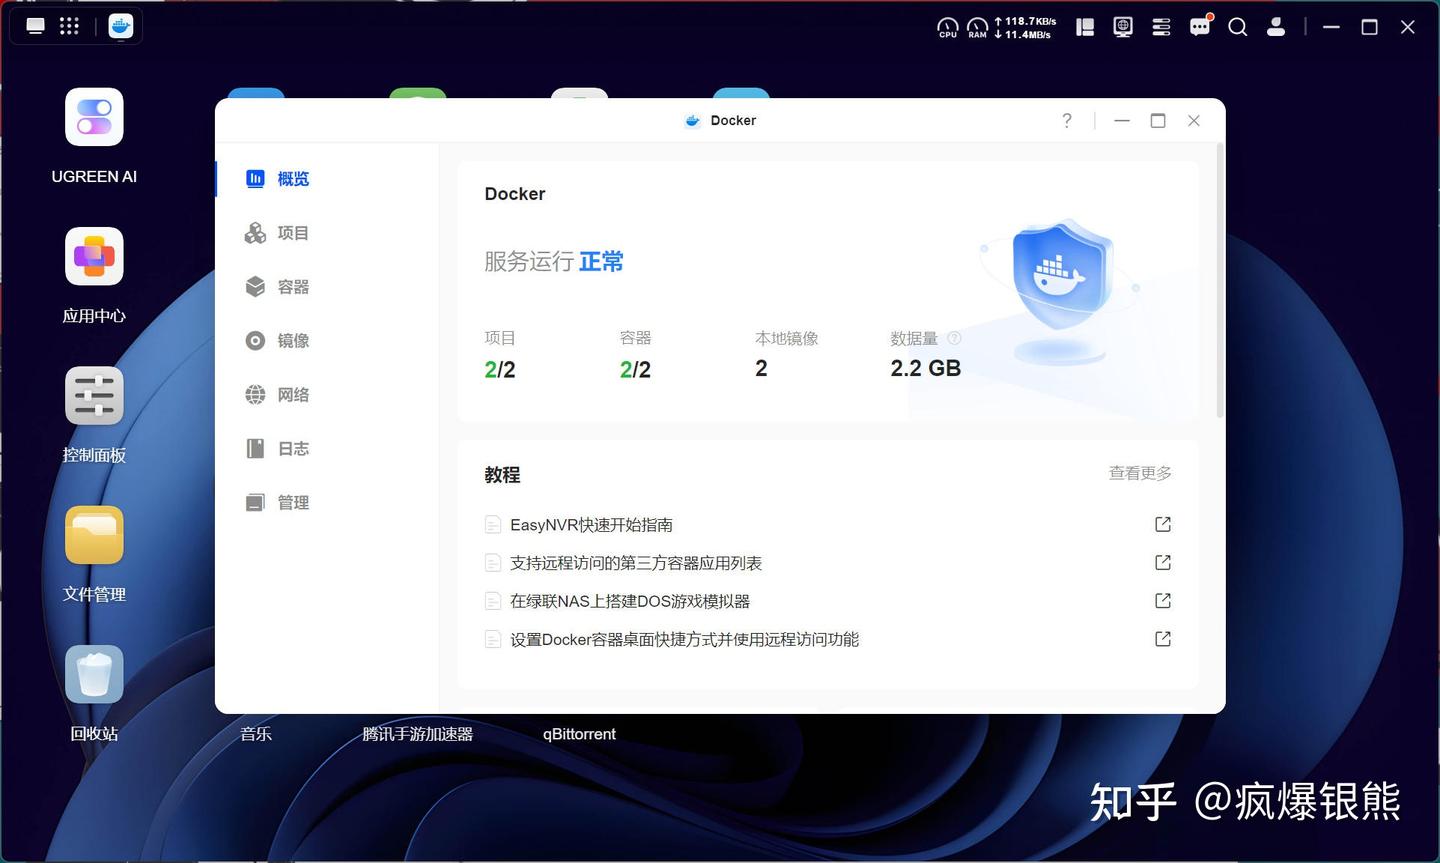Viewport: 1440px width, 863px height.
Task: Open external link icon for 设置Docker容器桌面快捷方式 tutorial
Action: point(1163,638)
